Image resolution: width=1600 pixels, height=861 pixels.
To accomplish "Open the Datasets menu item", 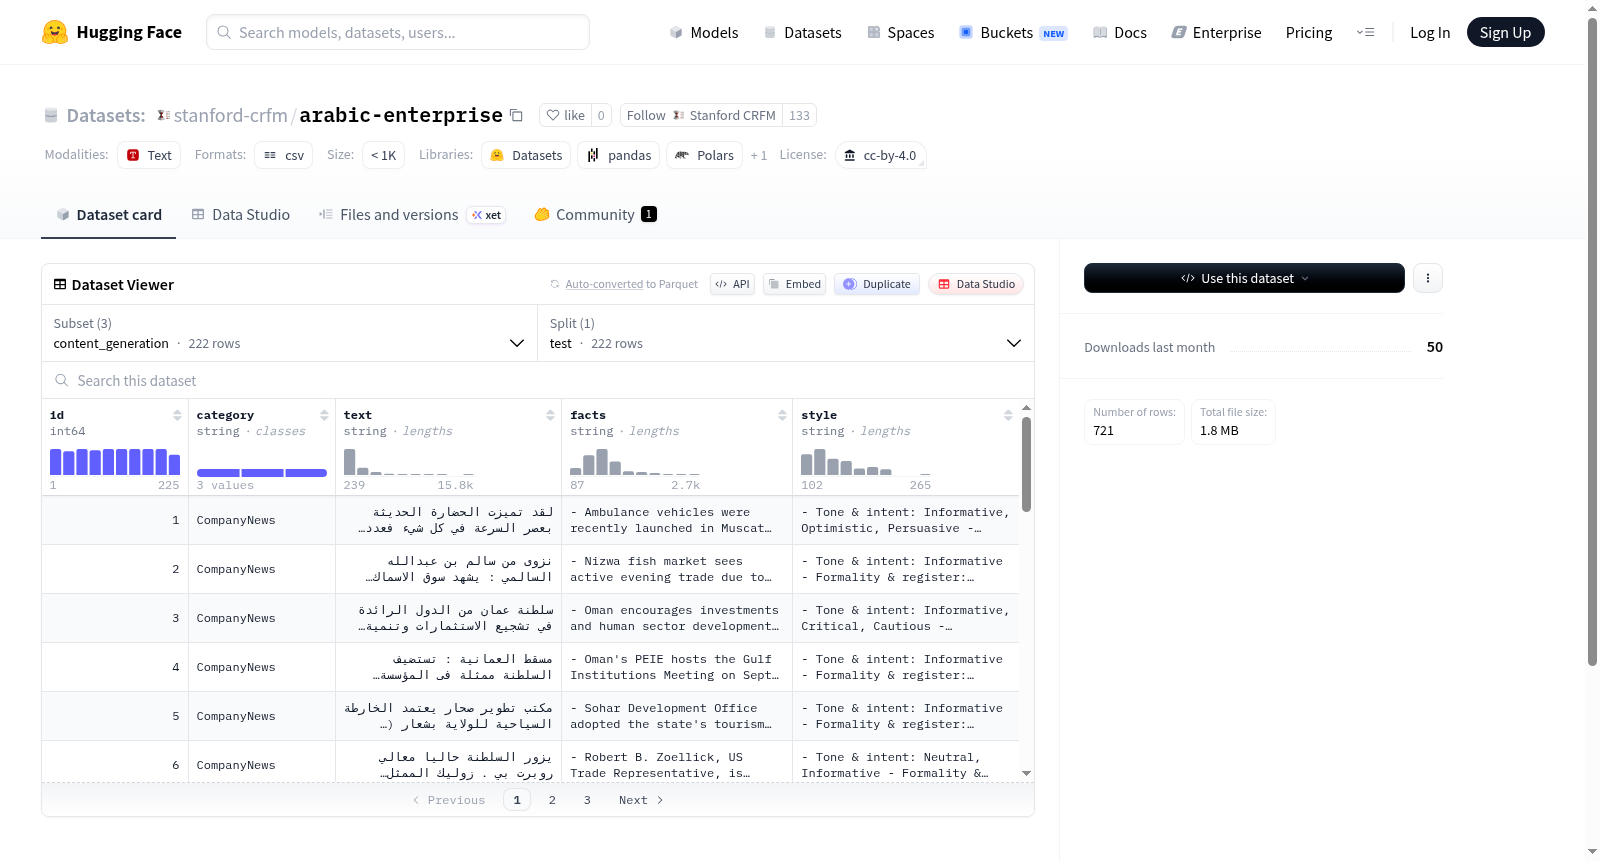I will coord(802,32).
